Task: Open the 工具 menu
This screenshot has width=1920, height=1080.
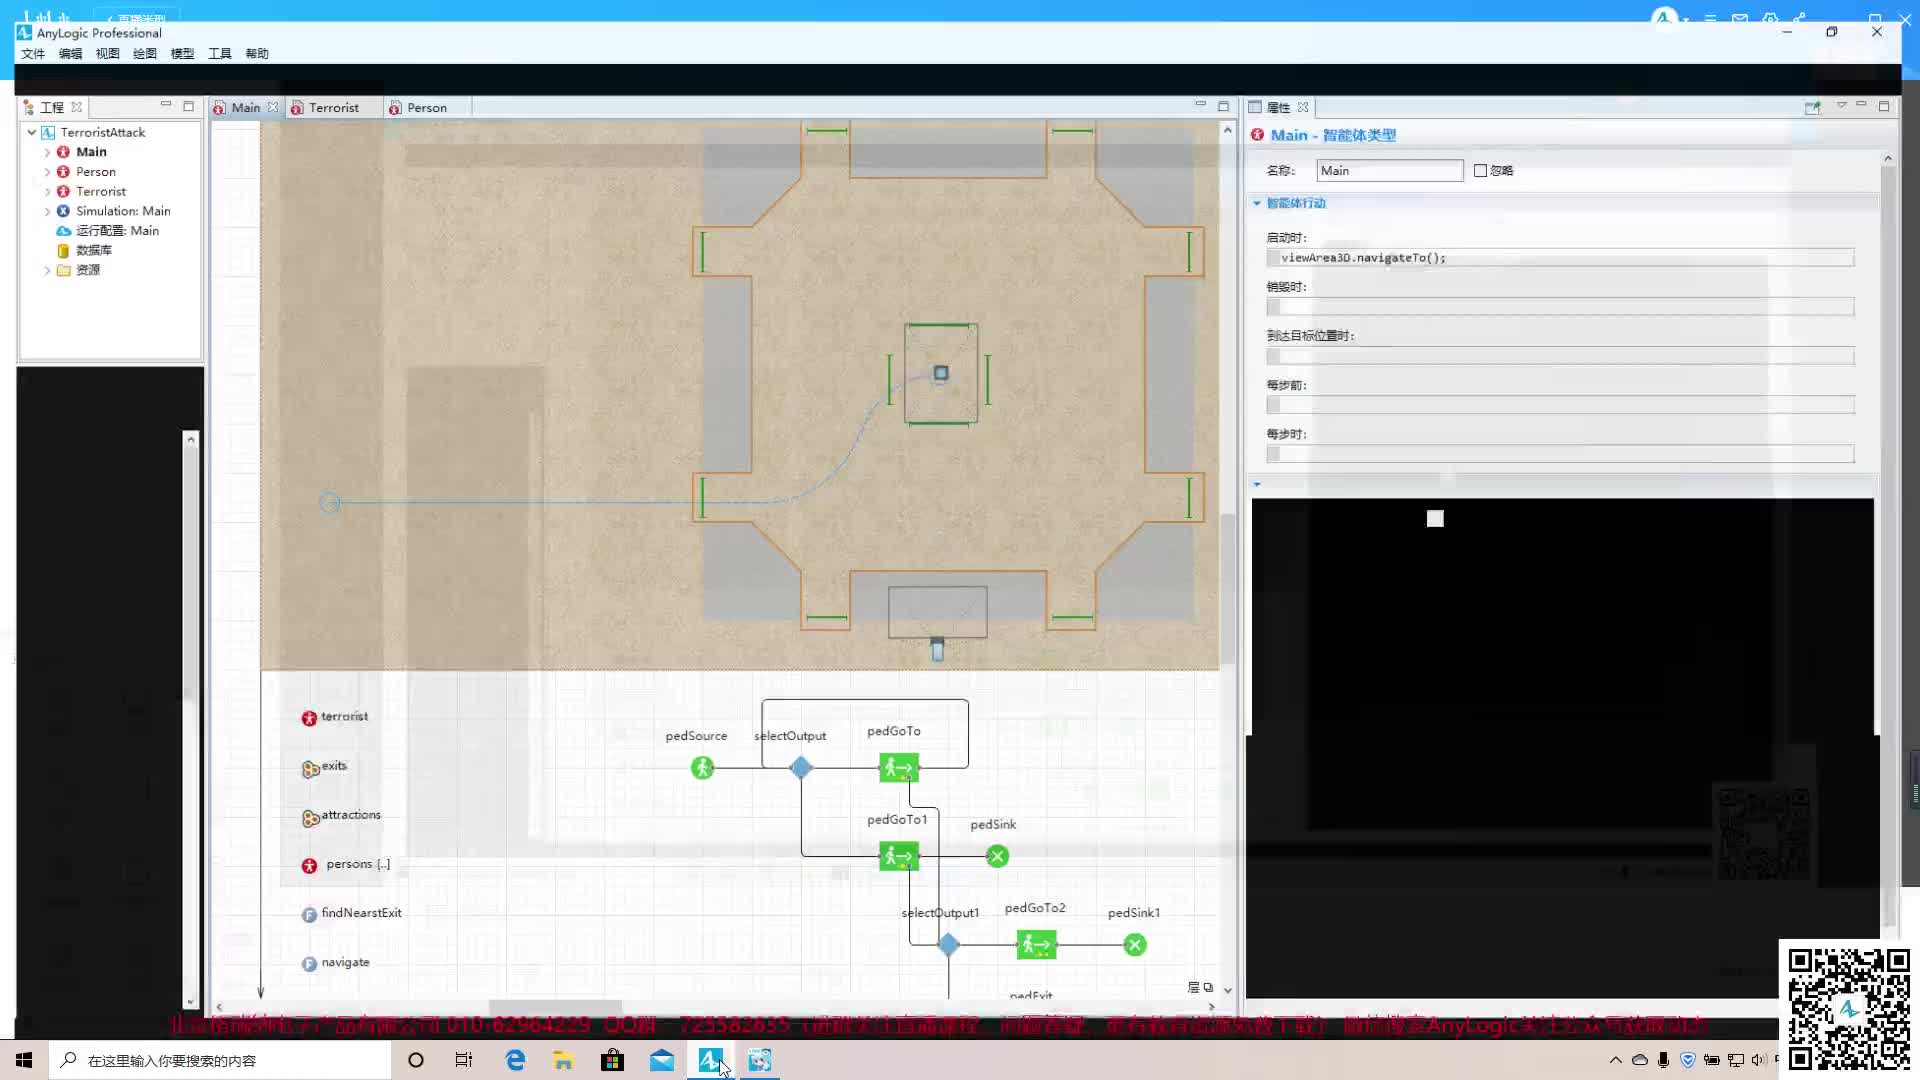Action: click(219, 54)
